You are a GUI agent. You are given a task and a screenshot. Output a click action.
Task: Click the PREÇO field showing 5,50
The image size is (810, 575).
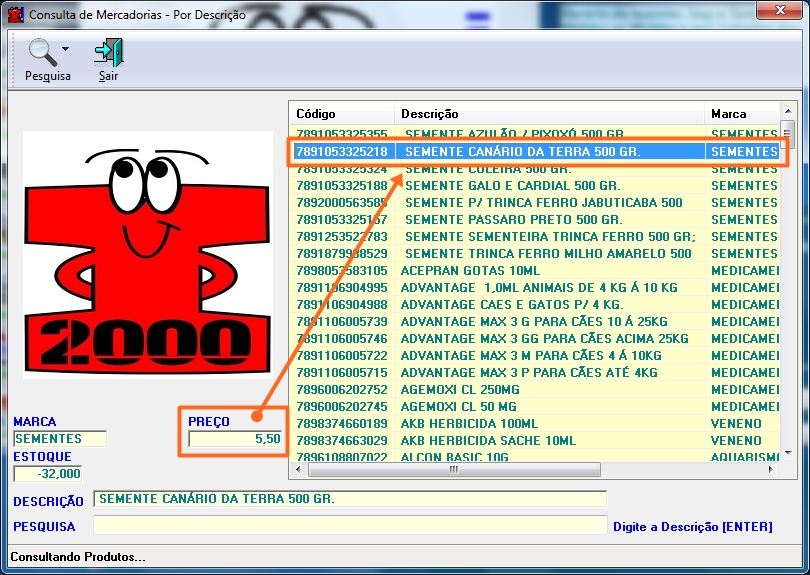[236, 439]
